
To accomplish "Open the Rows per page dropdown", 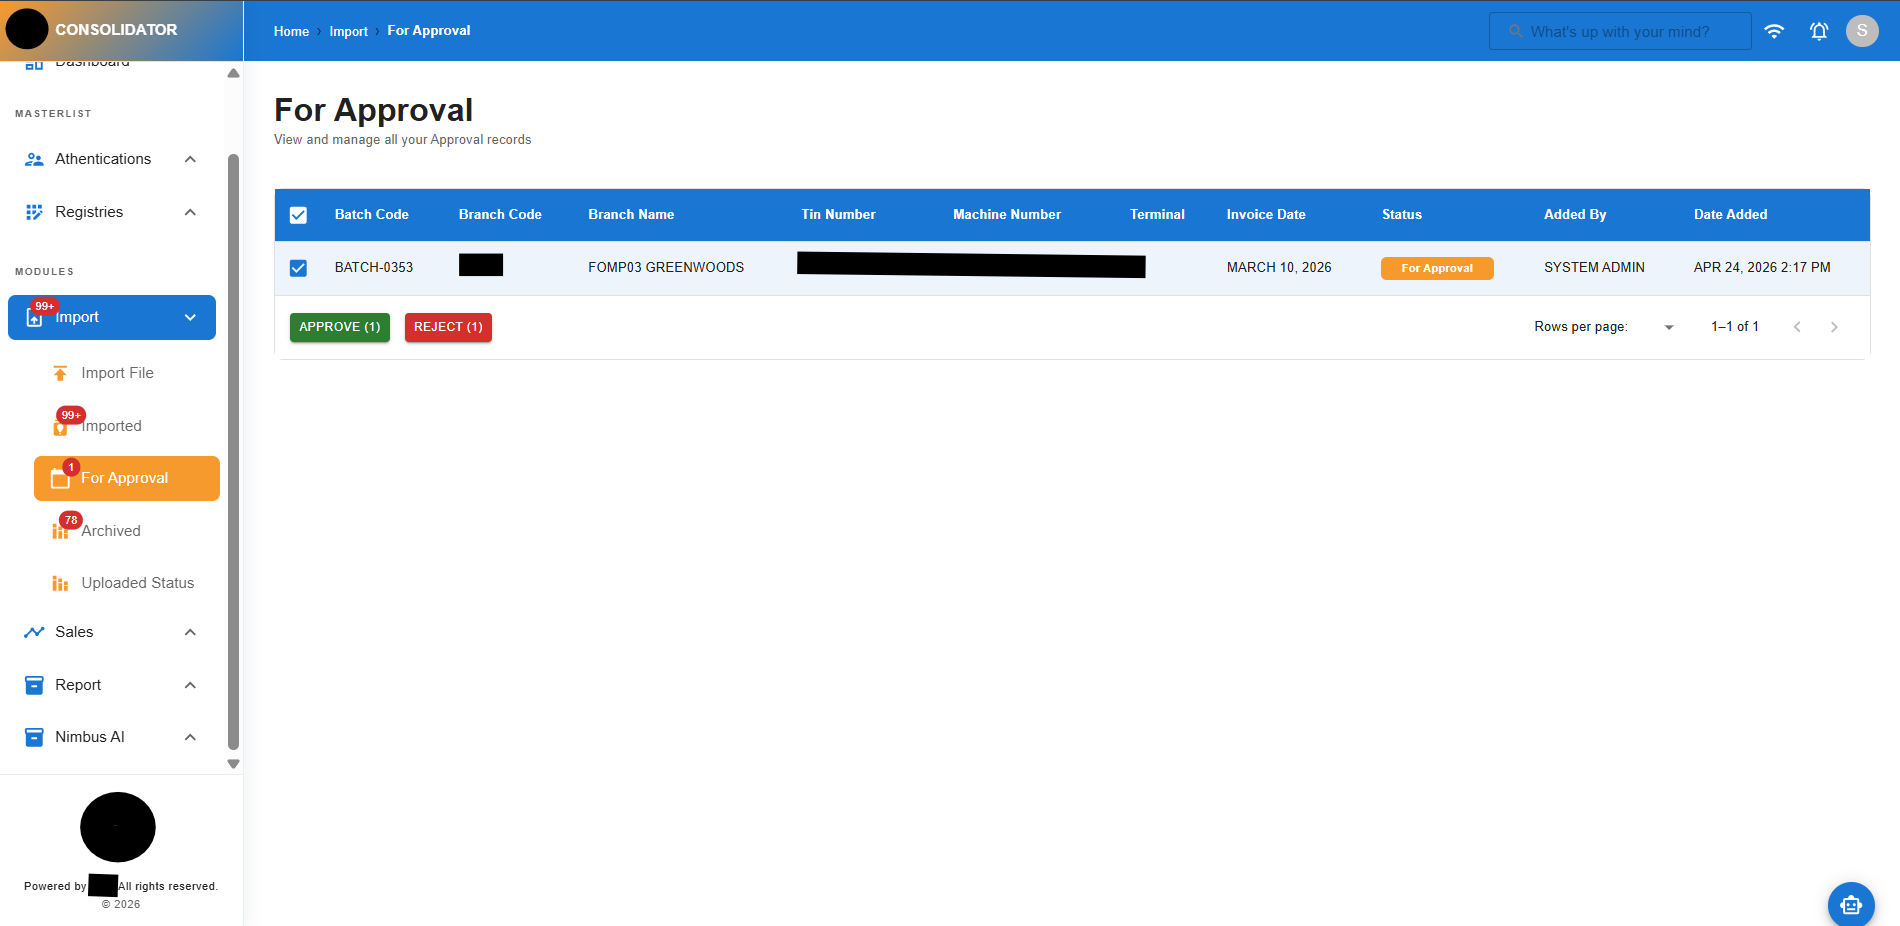I will [x=1668, y=326].
